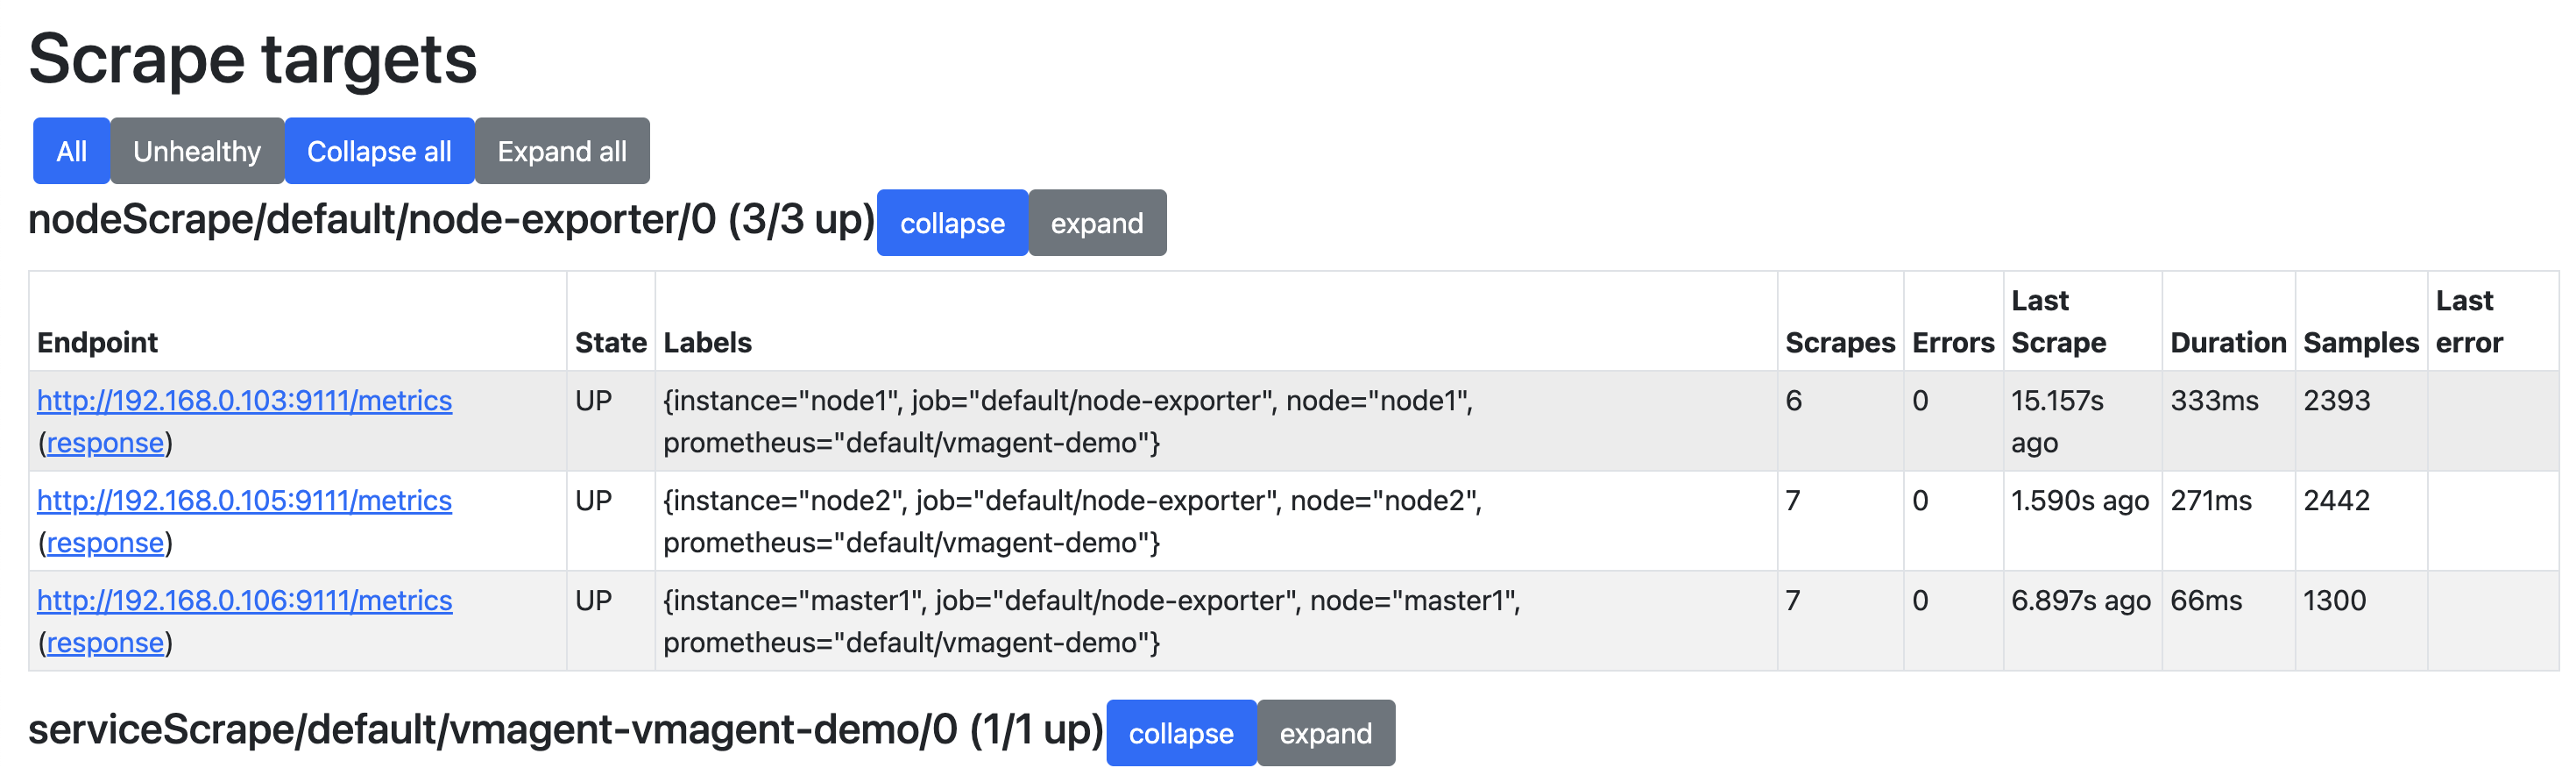Open the 192.168.0.105:9111/metrics endpoint link
2576x768 pixels.
click(x=244, y=501)
